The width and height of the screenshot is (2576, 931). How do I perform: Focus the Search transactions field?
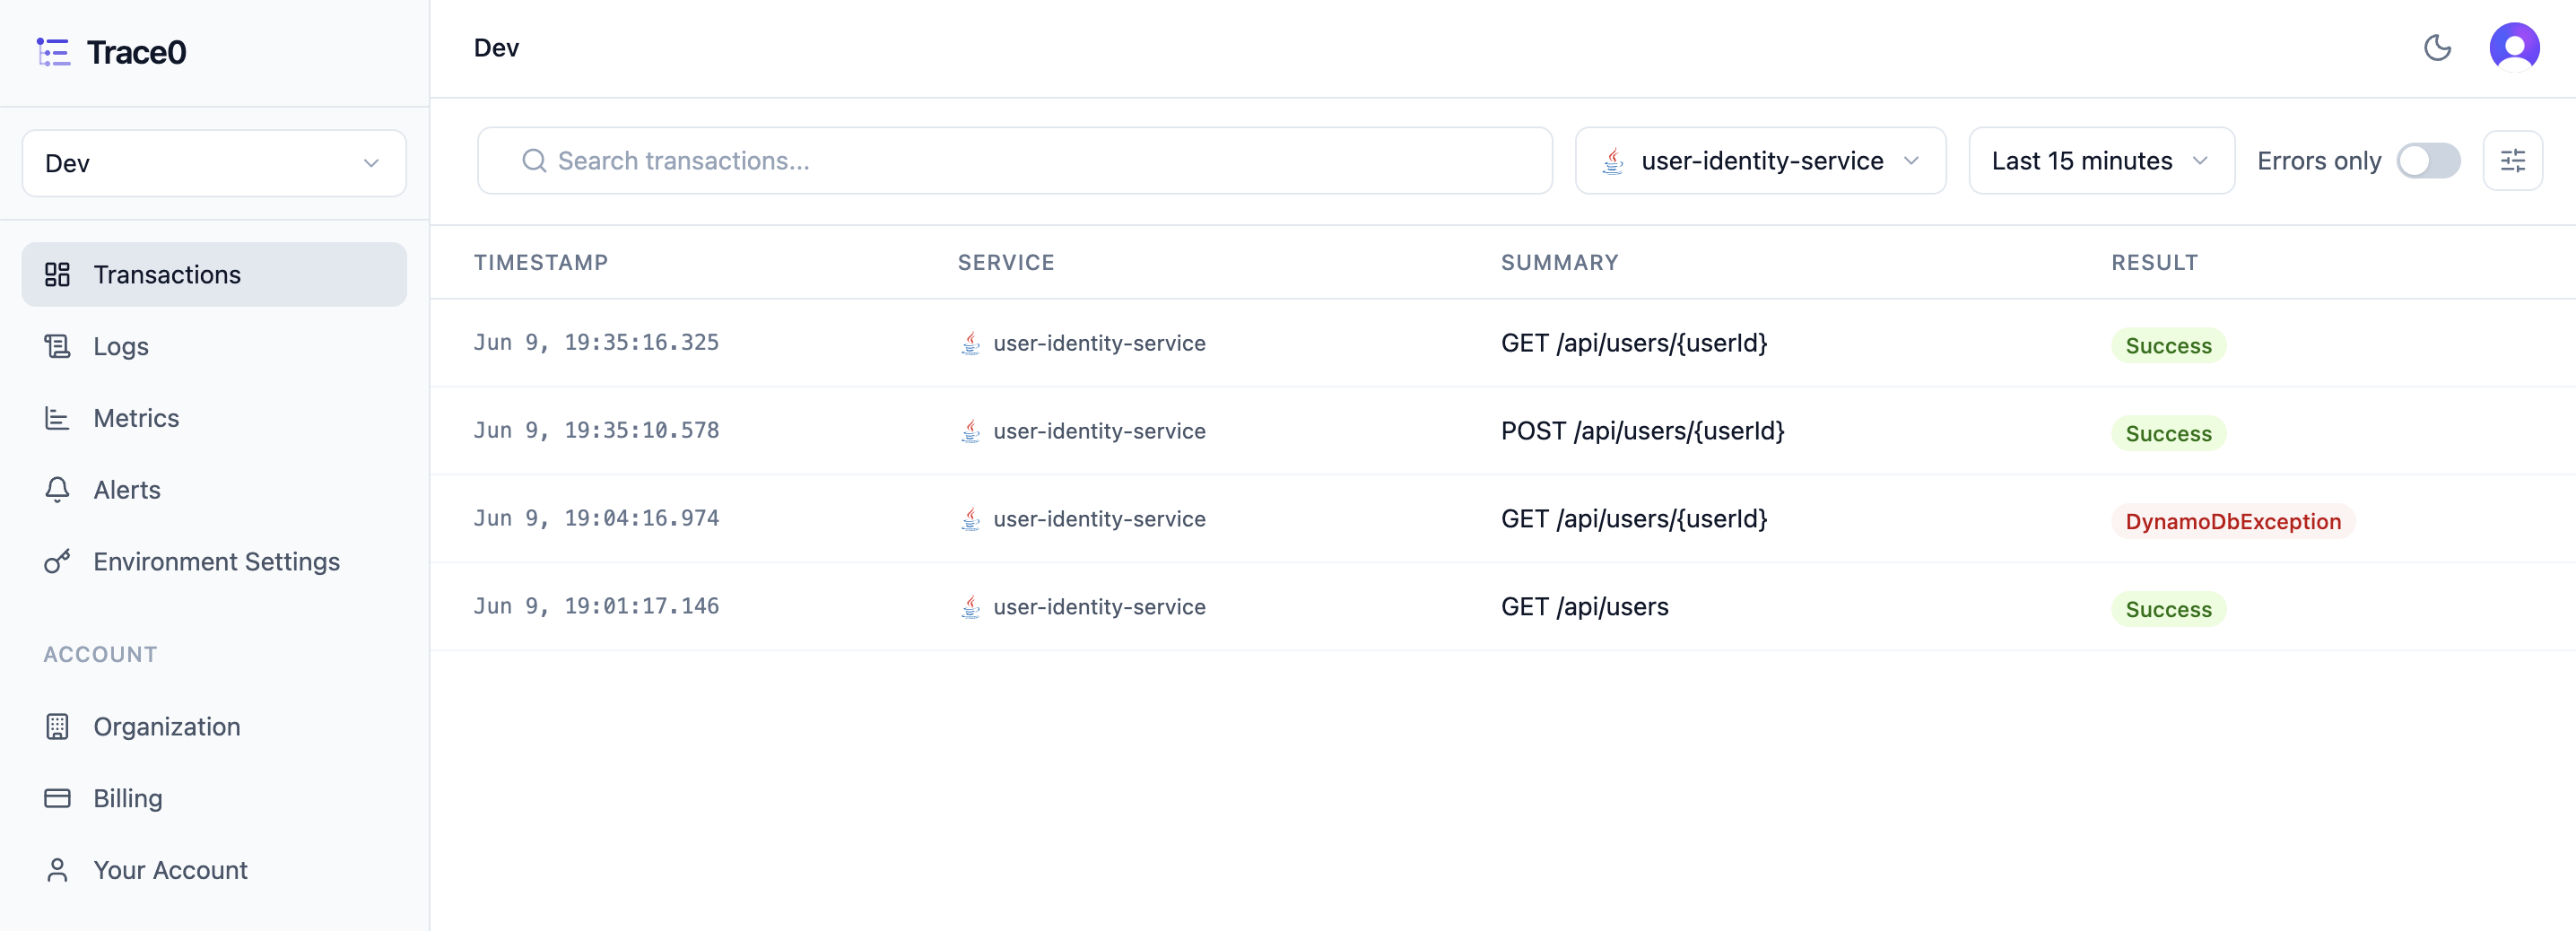[x=1014, y=160]
